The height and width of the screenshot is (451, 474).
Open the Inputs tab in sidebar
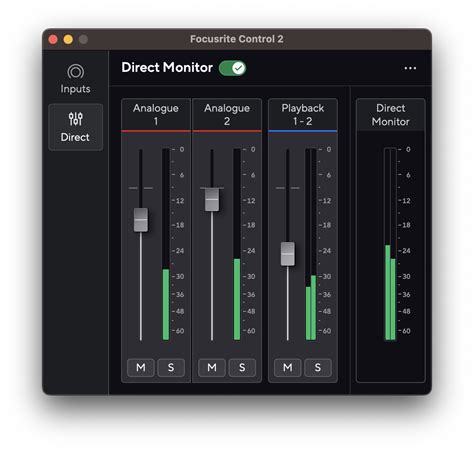75,79
